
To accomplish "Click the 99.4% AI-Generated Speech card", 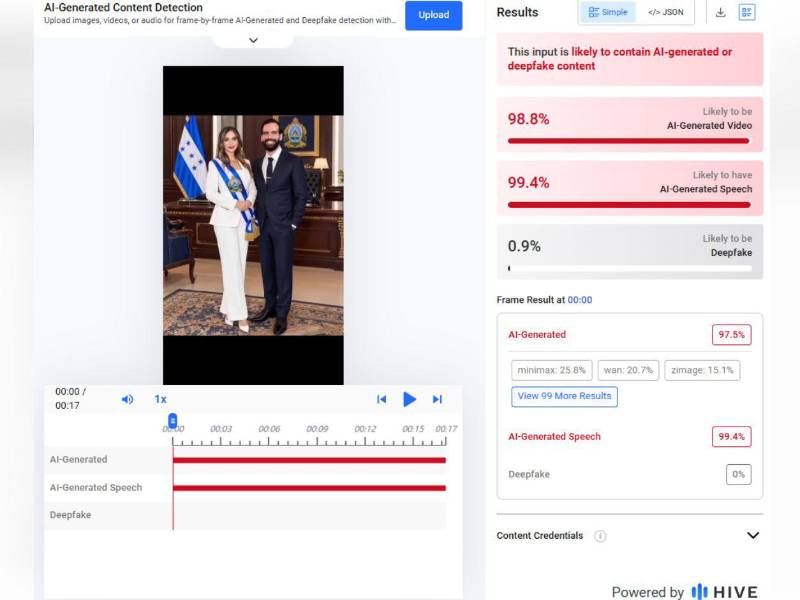I will tap(630, 188).
